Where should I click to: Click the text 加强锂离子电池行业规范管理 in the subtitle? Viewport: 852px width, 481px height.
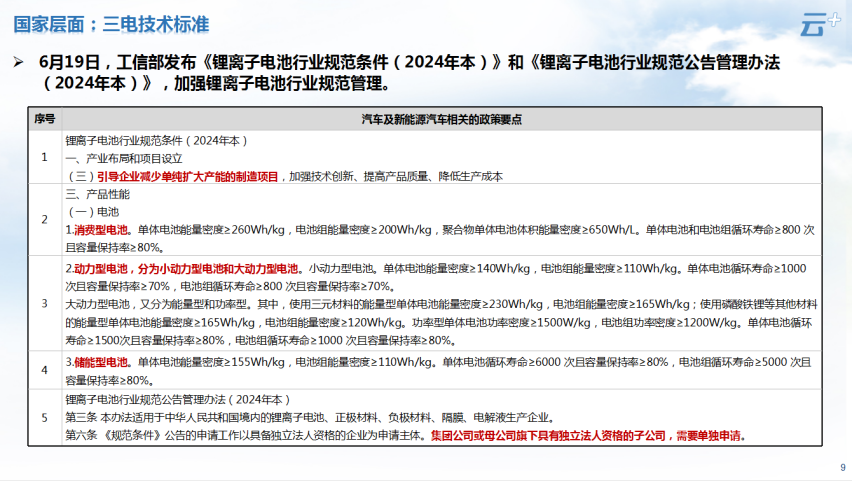coord(278,84)
